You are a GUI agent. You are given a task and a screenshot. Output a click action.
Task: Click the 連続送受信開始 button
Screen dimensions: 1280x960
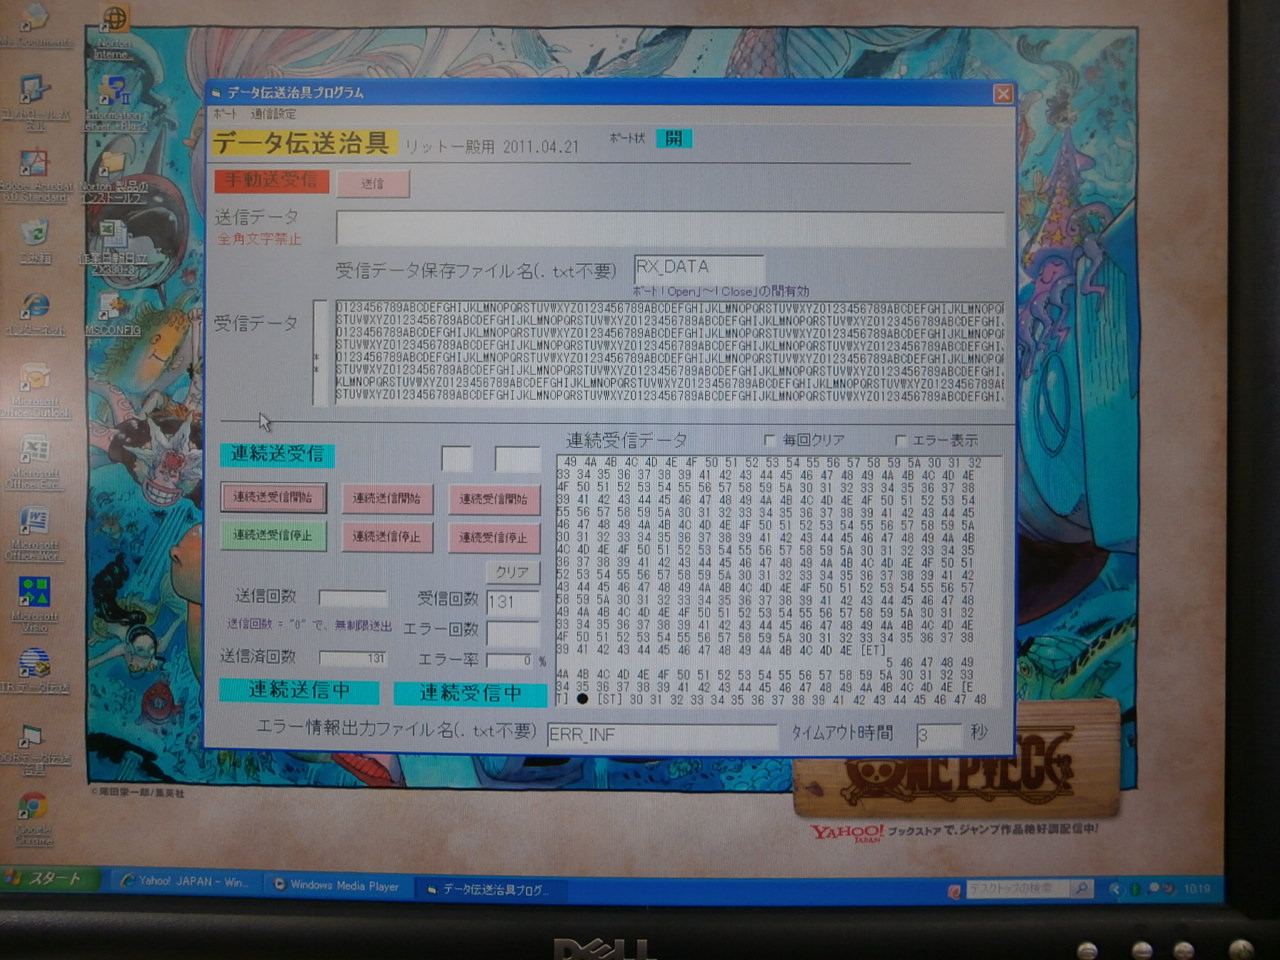(273, 497)
